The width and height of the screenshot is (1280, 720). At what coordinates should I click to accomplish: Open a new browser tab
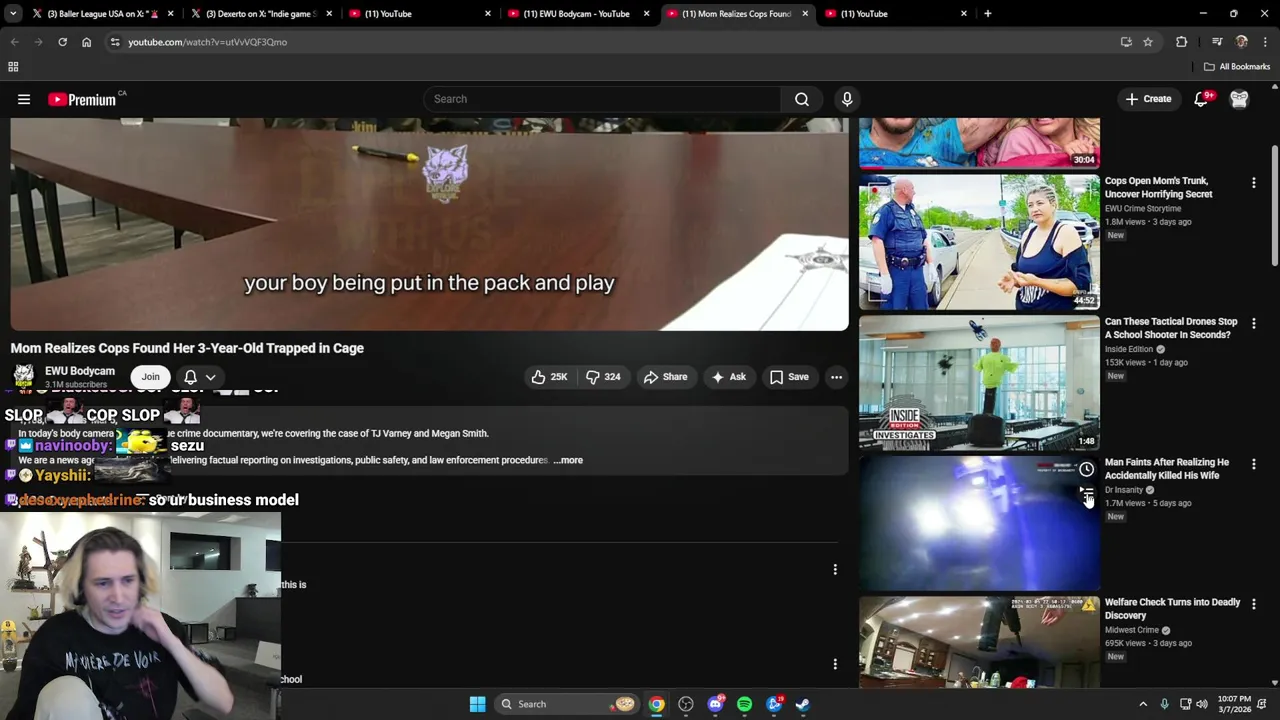987,14
